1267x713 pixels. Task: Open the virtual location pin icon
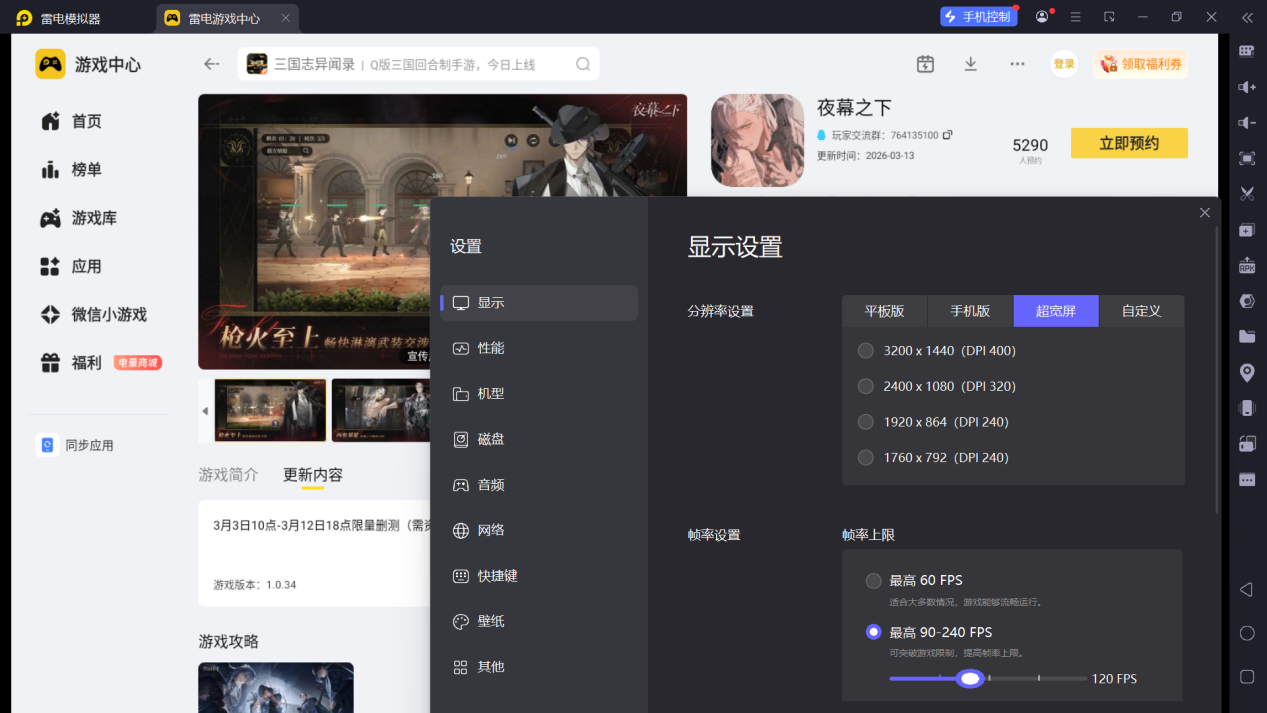click(1247, 373)
